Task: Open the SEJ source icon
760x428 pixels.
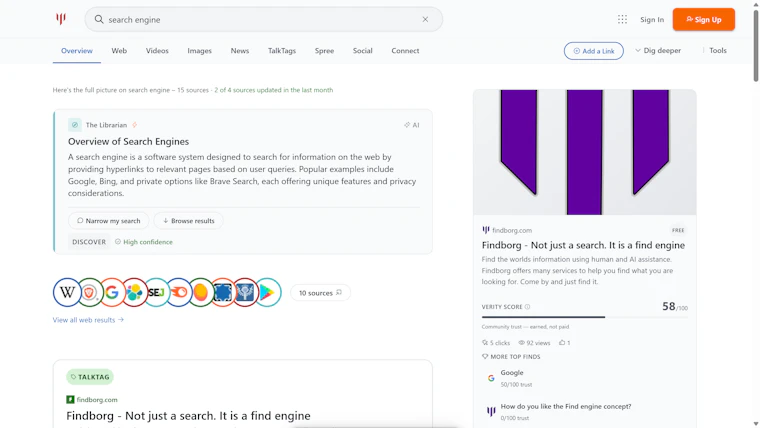Action: click(x=157, y=292)
